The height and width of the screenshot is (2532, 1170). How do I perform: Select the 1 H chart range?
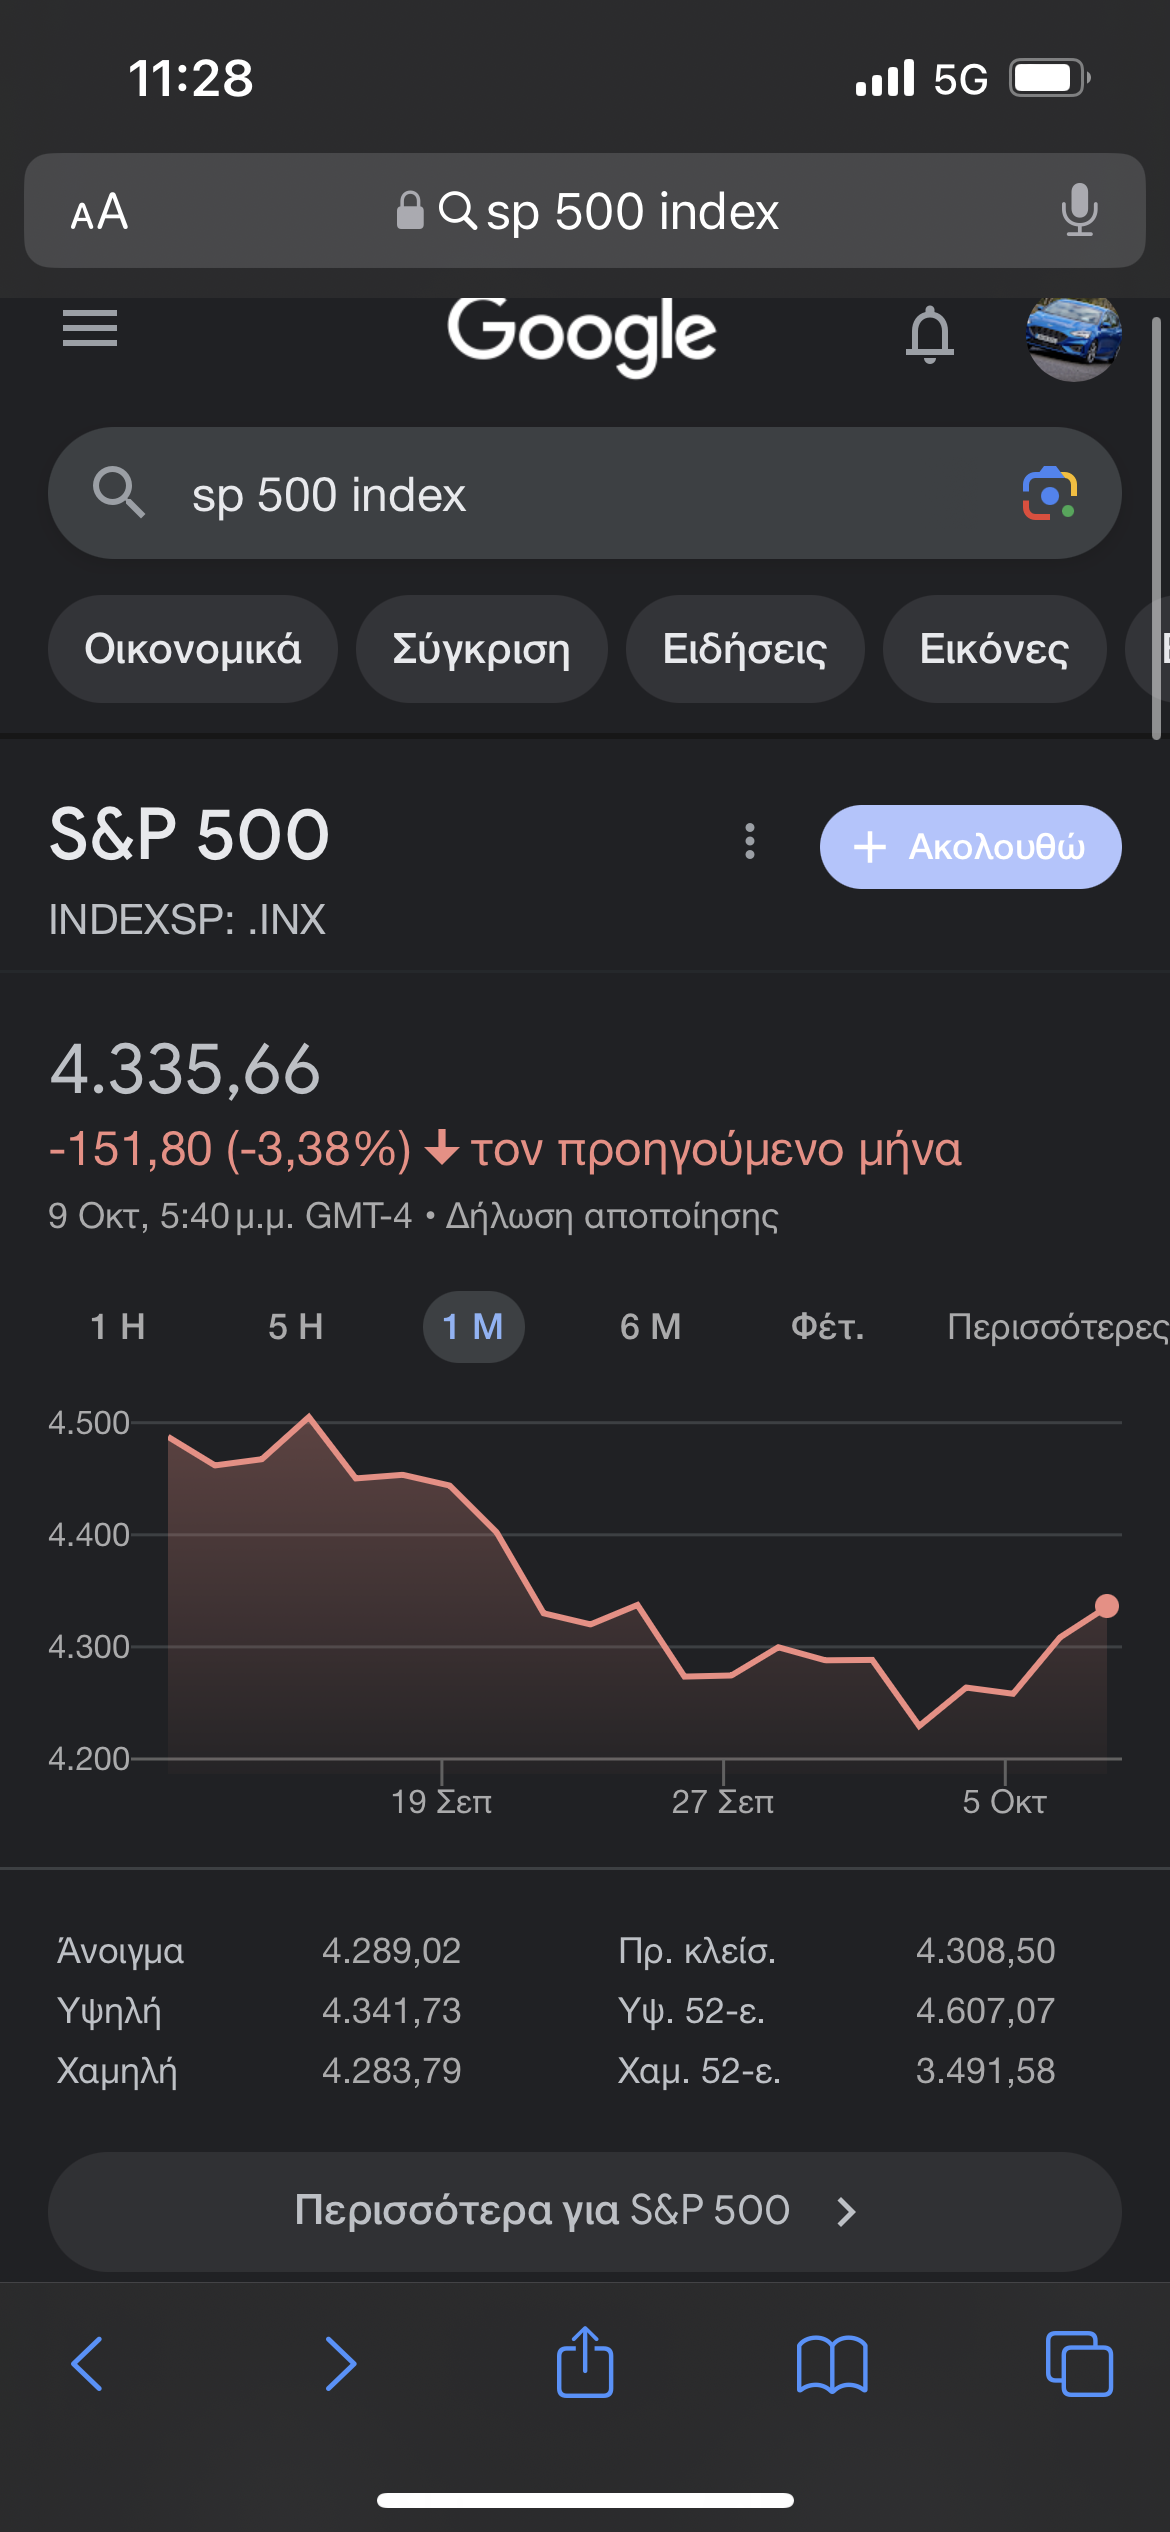coord(118,1327)
